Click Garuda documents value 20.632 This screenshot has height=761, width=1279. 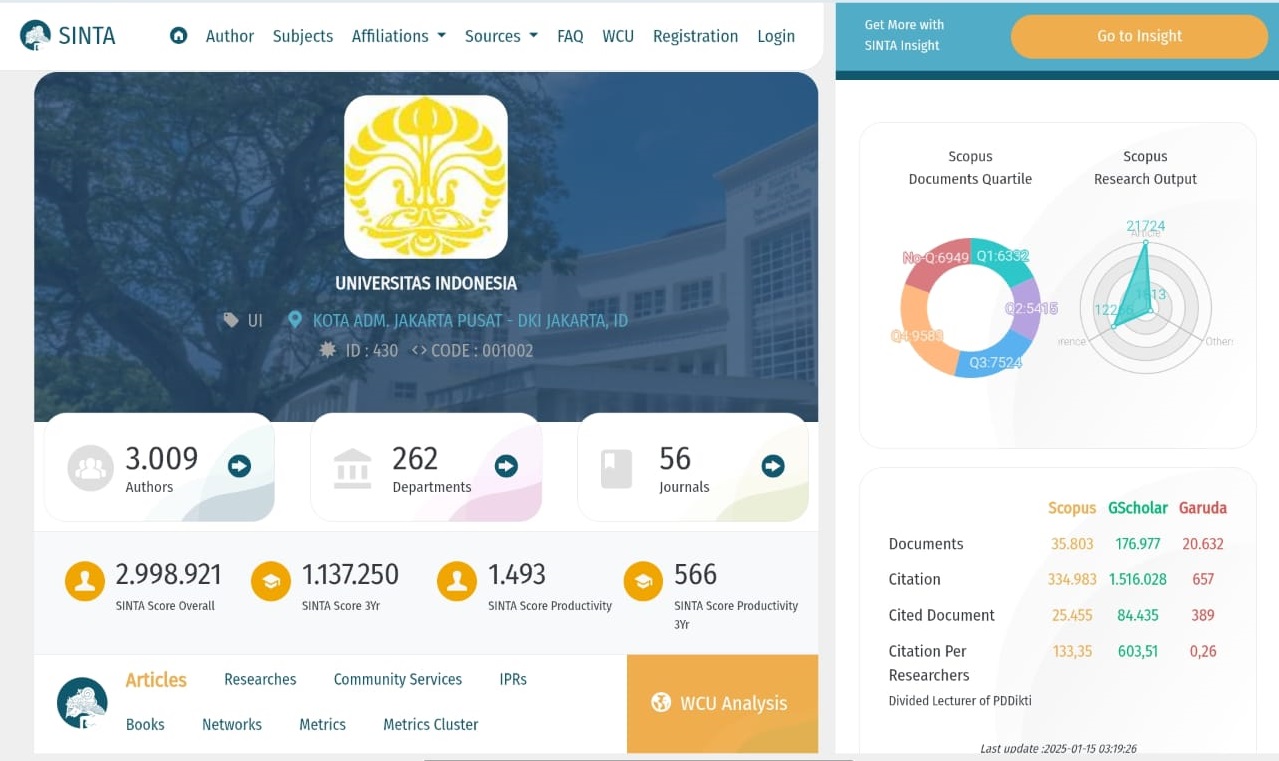coord(1203,544)
